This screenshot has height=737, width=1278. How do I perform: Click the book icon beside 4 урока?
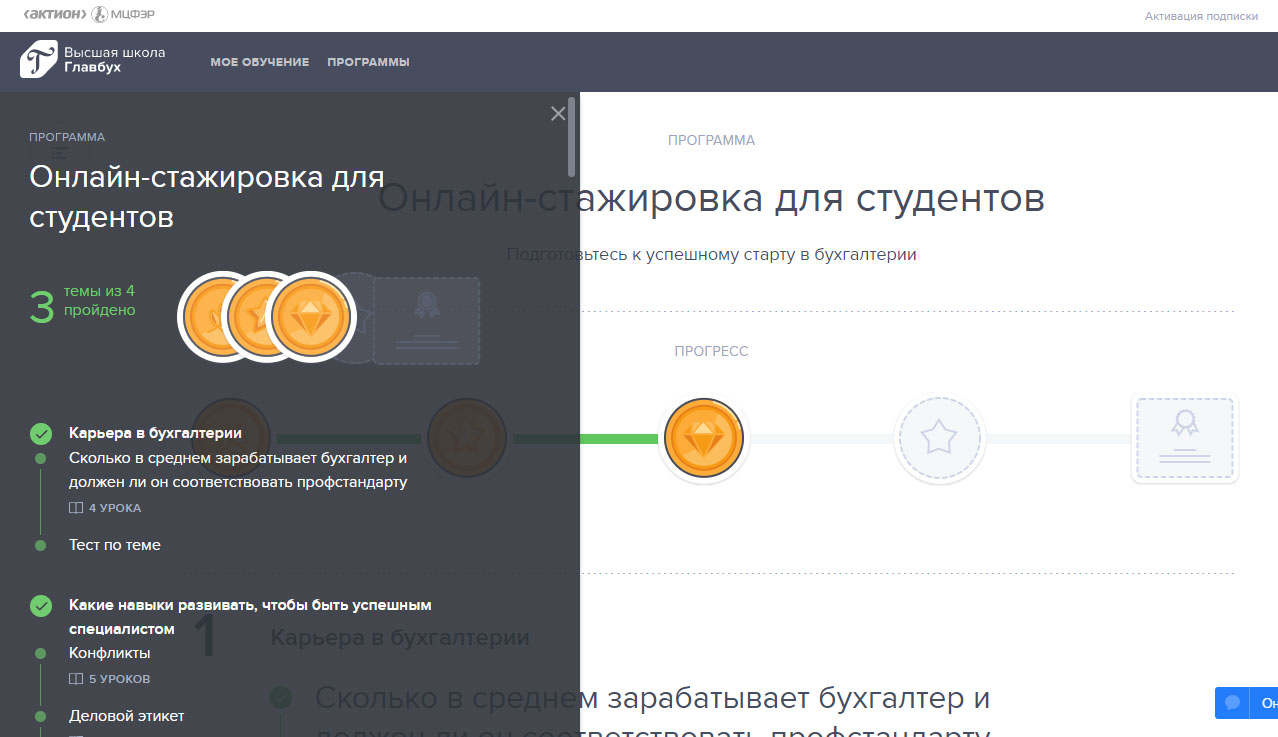click(x=76, y=508)
